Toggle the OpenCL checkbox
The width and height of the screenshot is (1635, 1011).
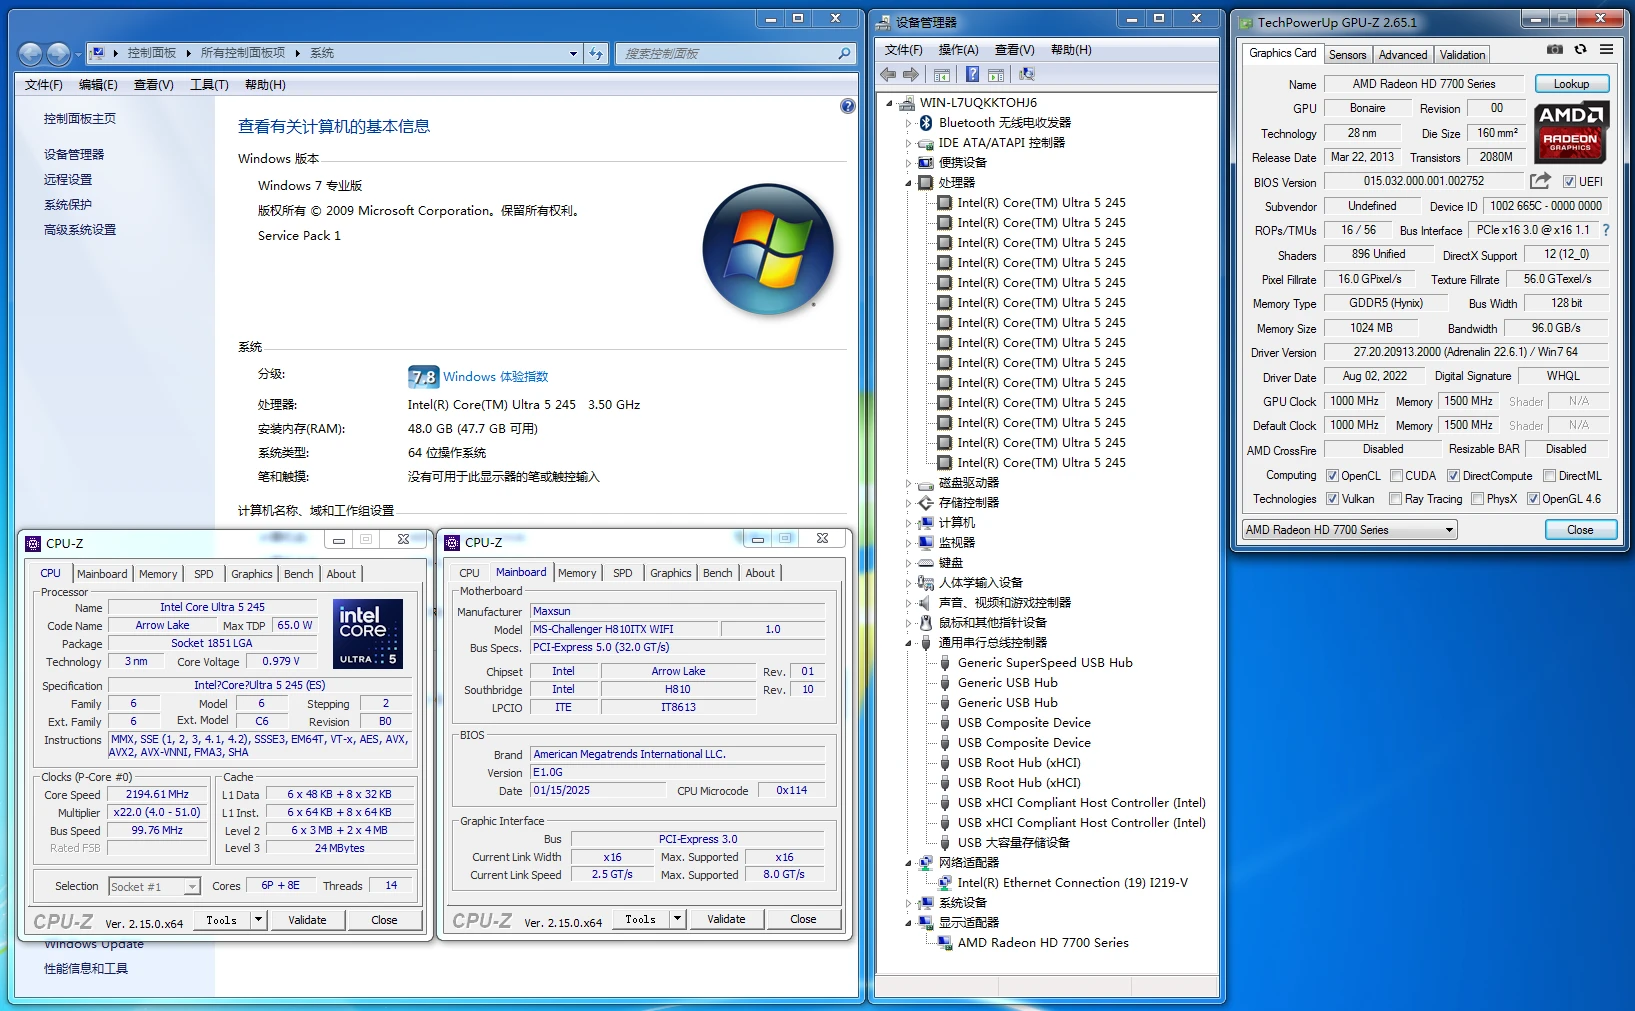[x=1332, y=476]
